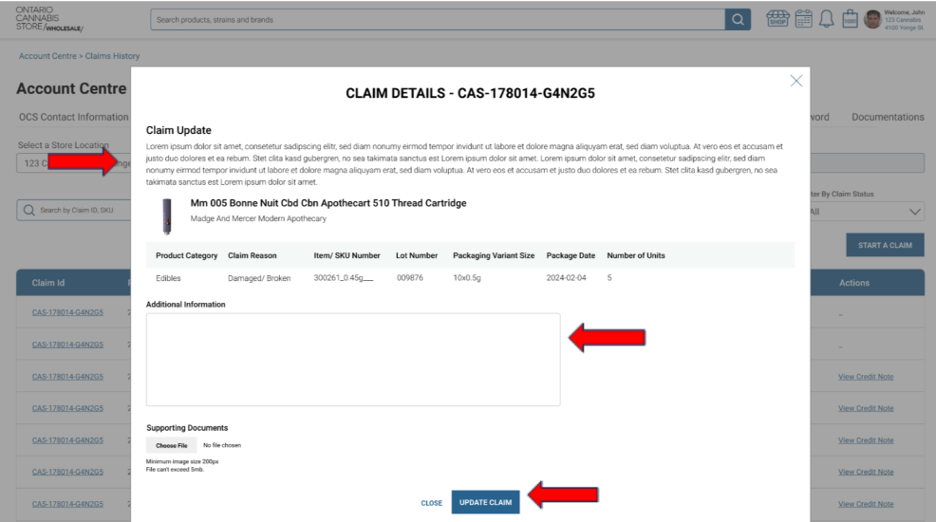The height and width of the screenshot is (522, 936).
Task: Click the Additional Information text area
Action: click(353, 360)
